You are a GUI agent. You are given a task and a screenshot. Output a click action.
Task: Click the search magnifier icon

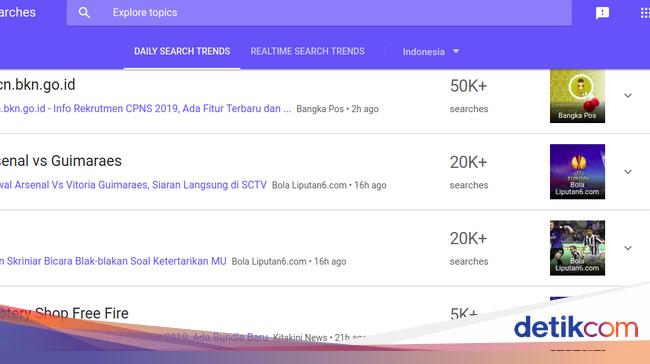pos(84,13)
